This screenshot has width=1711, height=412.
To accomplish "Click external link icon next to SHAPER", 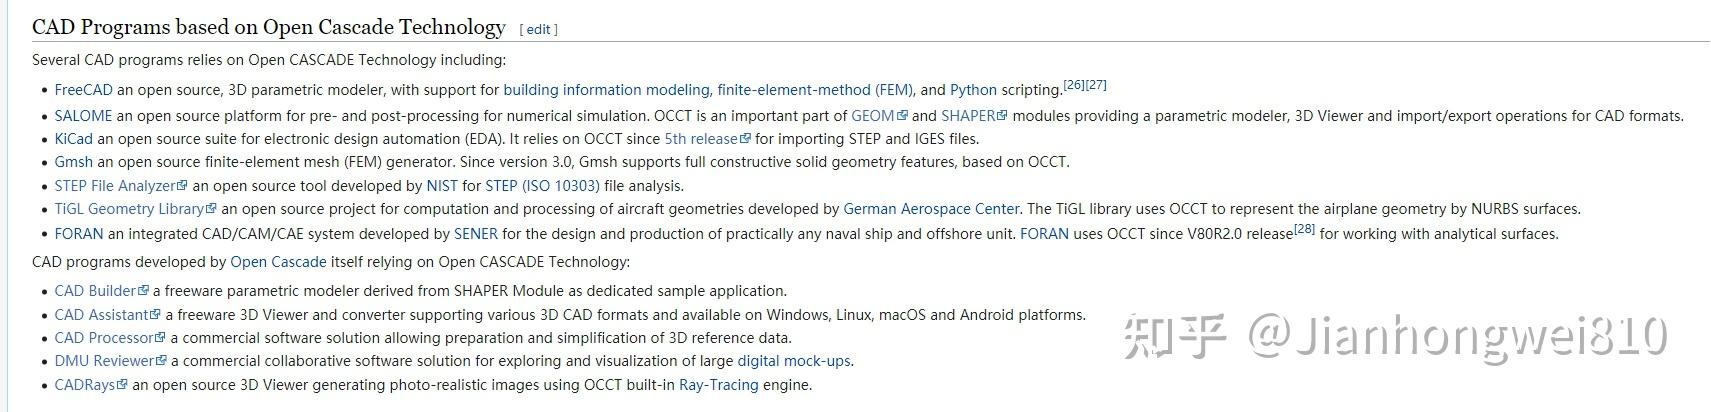I will (x=1003, y=116).
